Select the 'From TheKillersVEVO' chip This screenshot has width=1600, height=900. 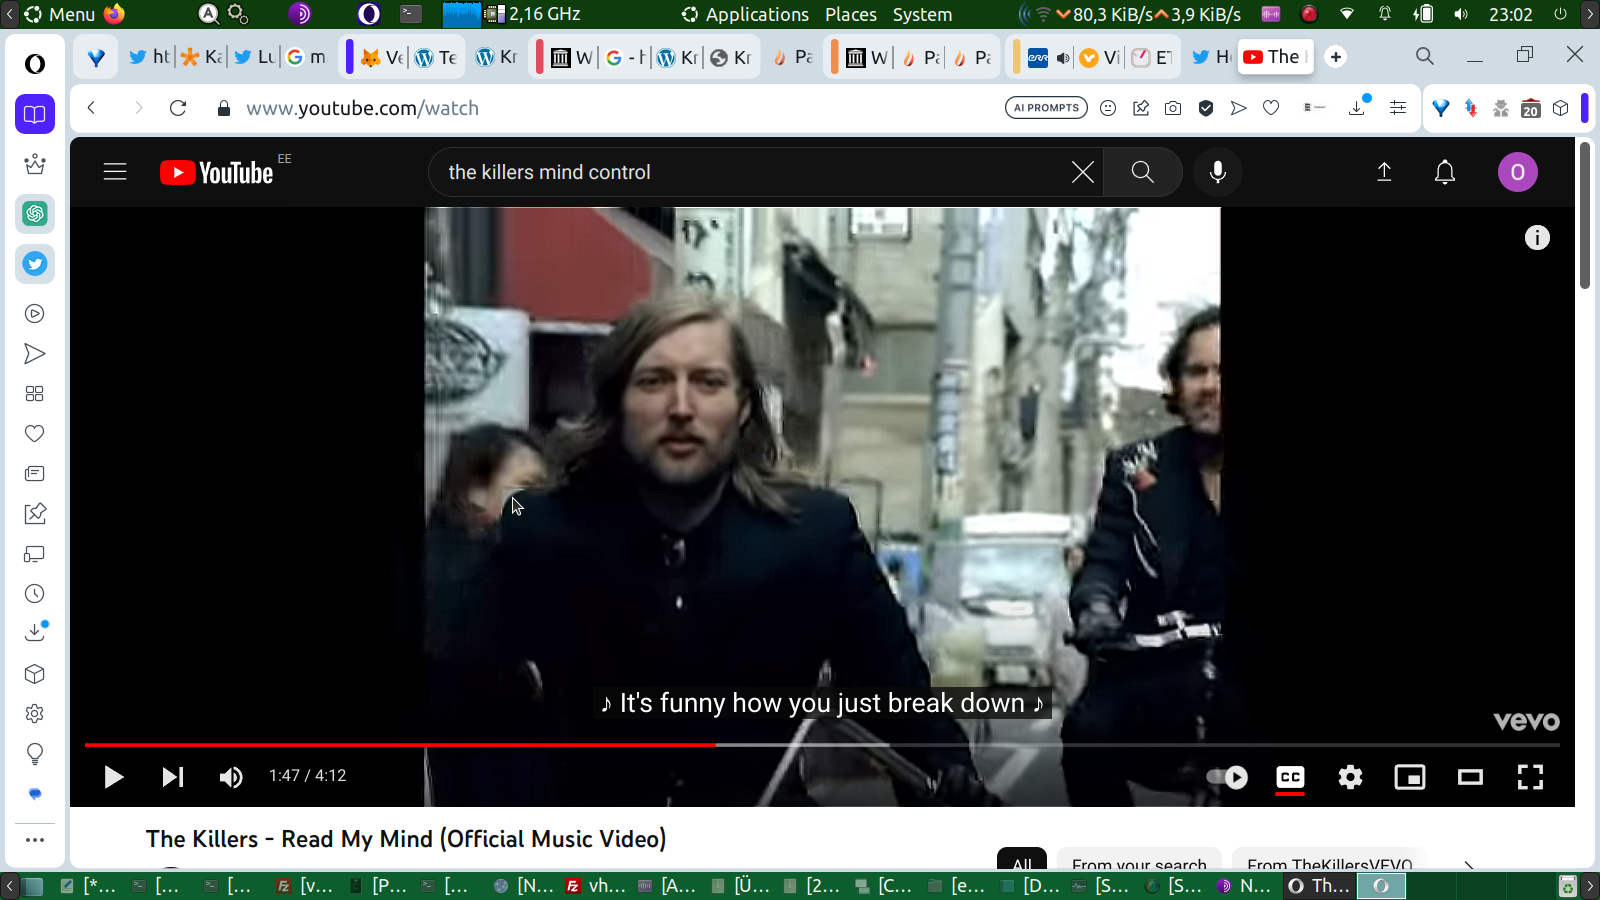1330,860
